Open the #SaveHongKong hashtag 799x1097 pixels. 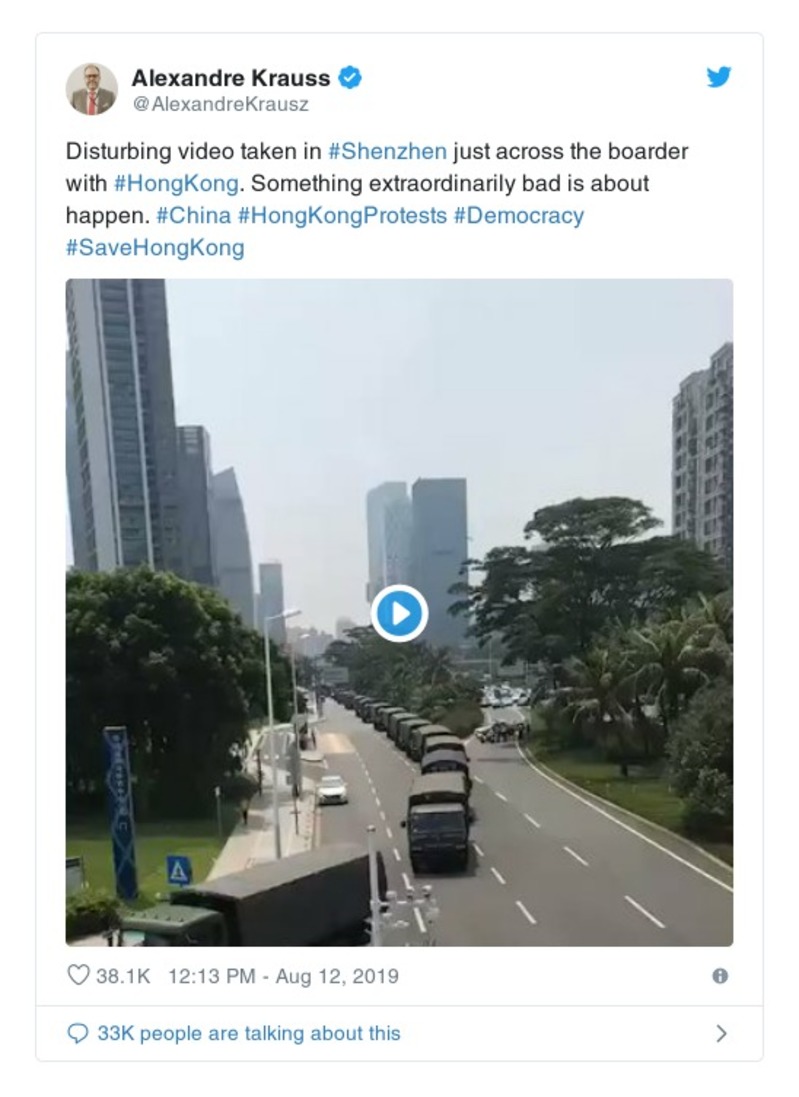(155, 248)
